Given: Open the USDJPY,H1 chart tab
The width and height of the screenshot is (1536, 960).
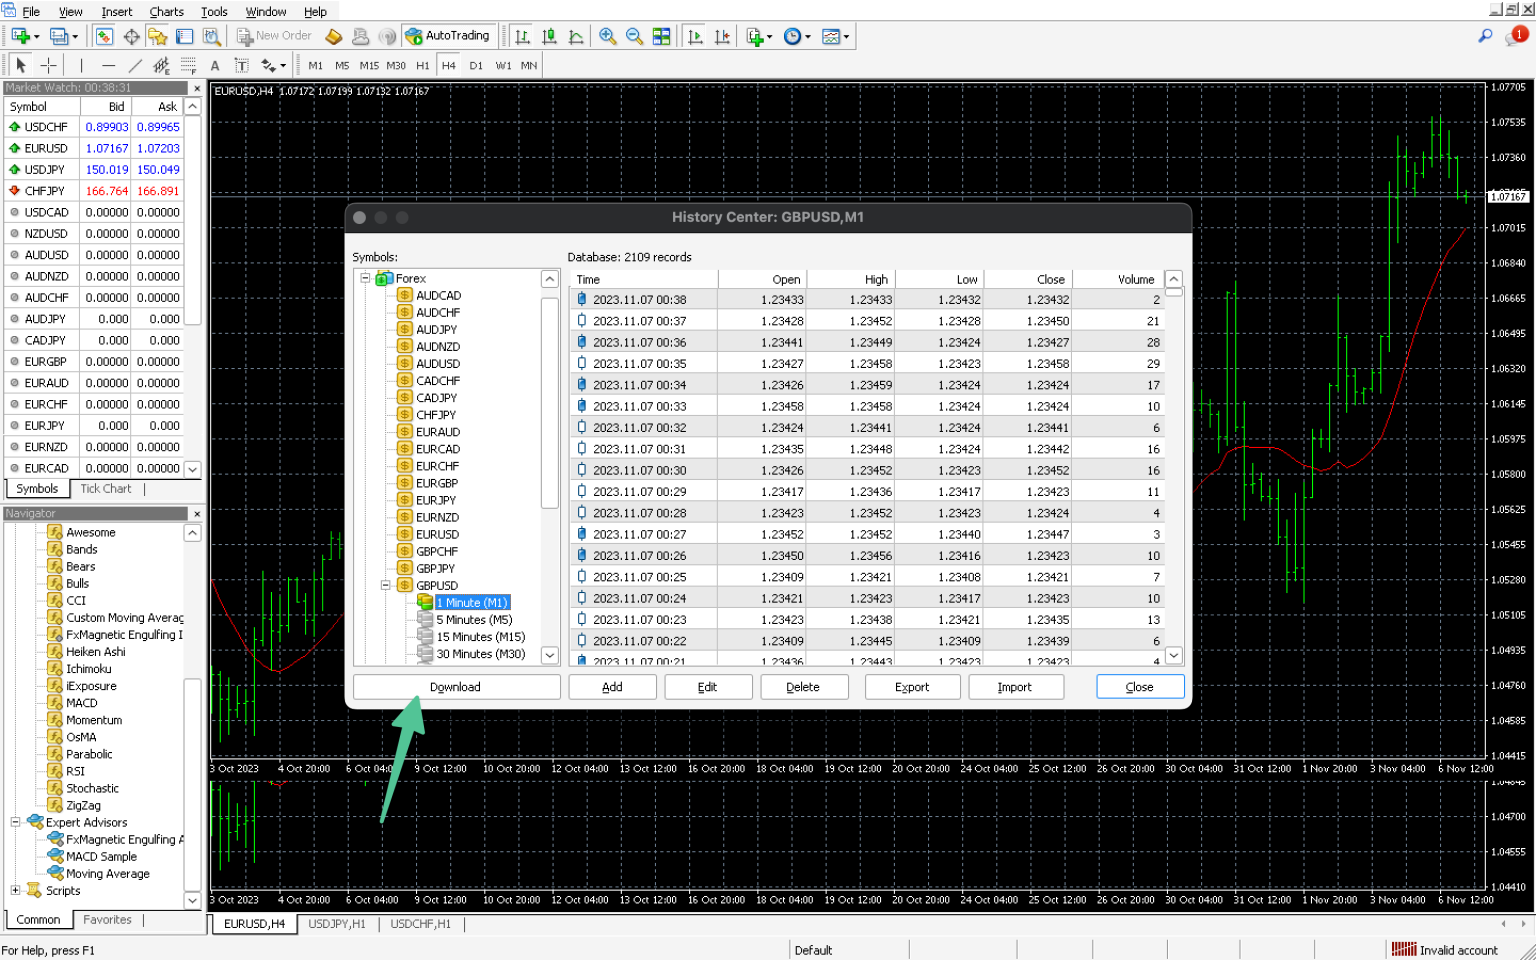Looking at the screenshot, I should point(337,924).
